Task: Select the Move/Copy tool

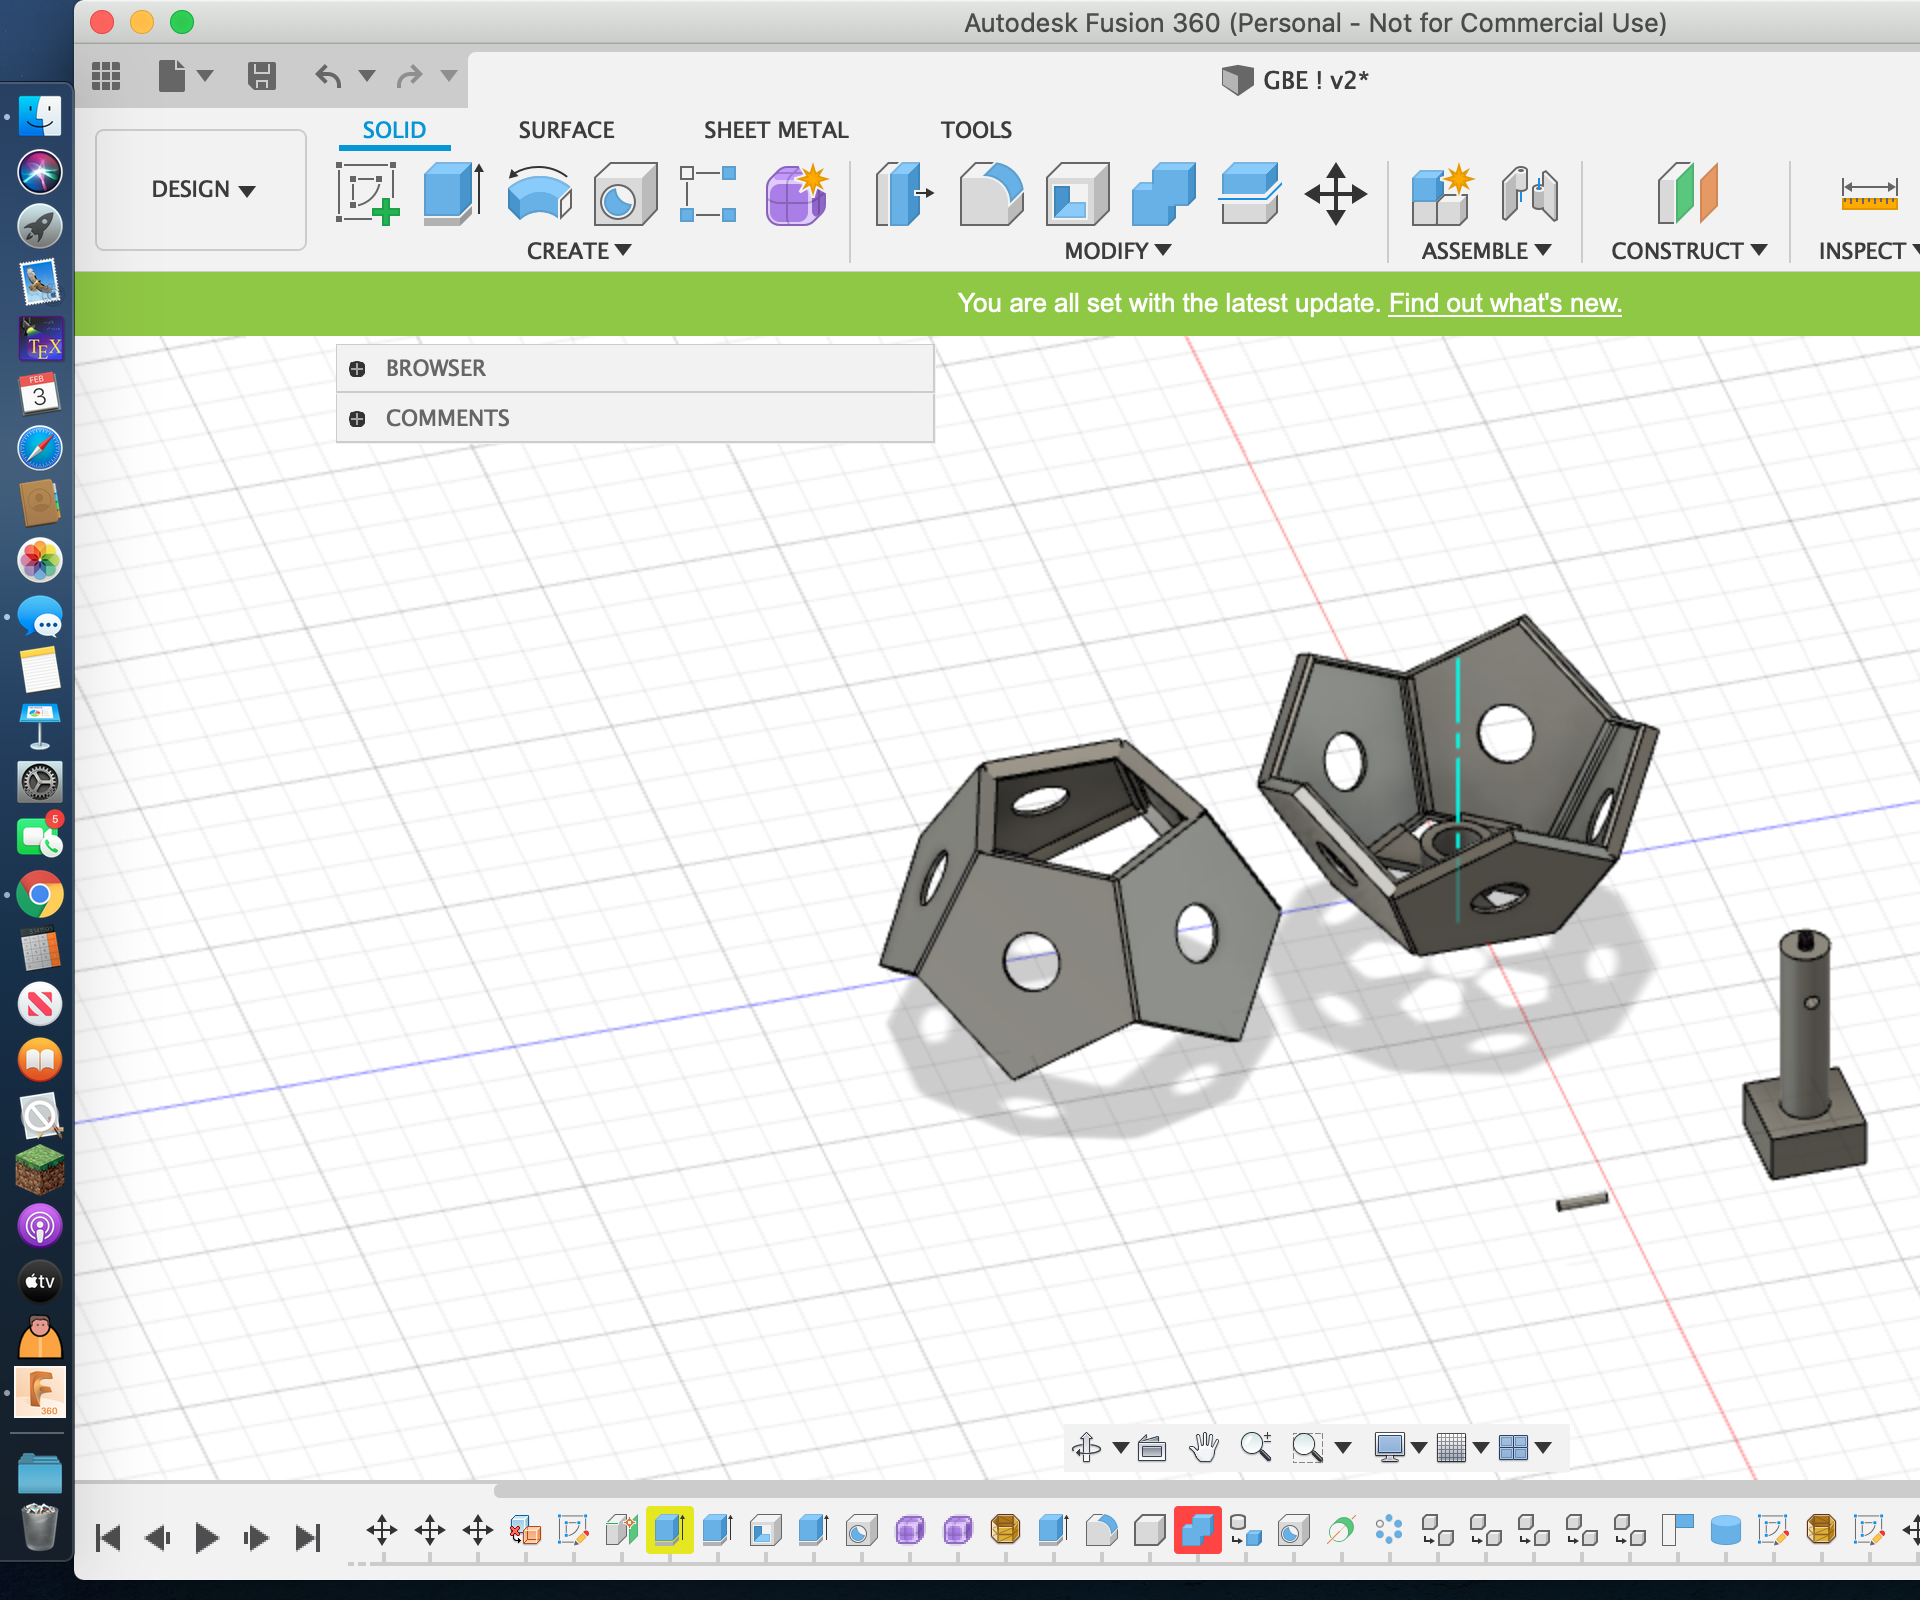Action: [1337, 195]
